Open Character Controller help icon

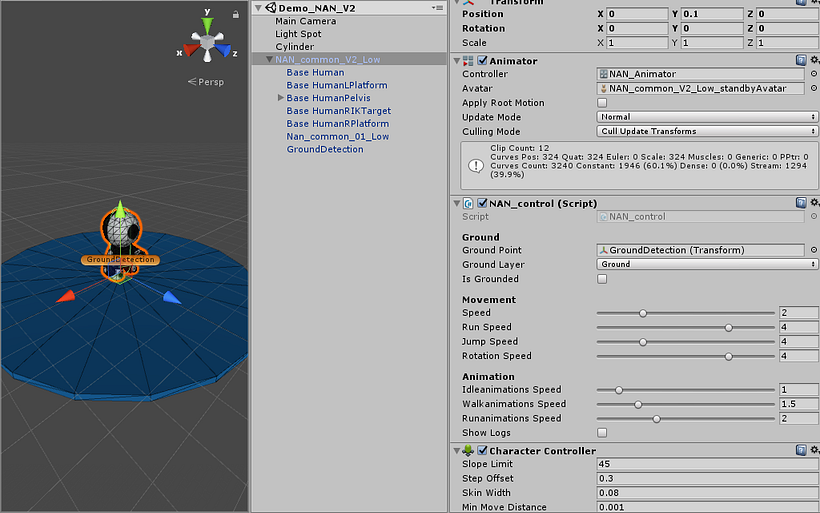tap(801, 450)
